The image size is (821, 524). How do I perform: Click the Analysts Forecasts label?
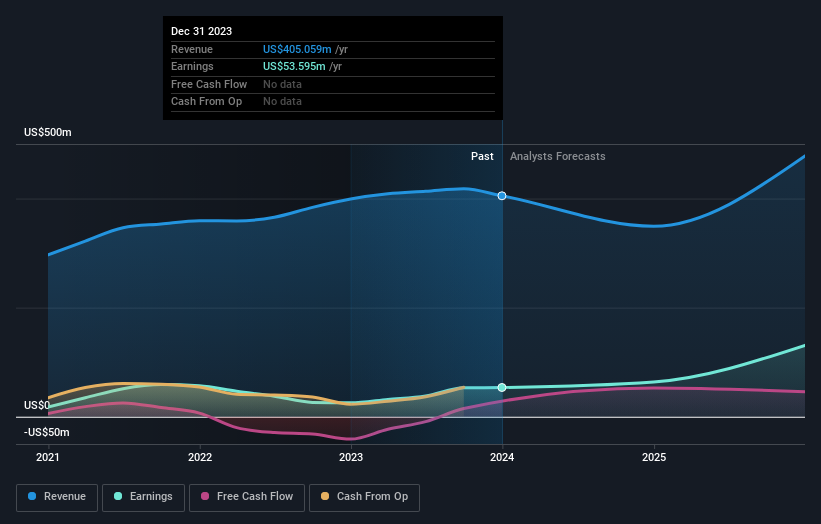558,157
